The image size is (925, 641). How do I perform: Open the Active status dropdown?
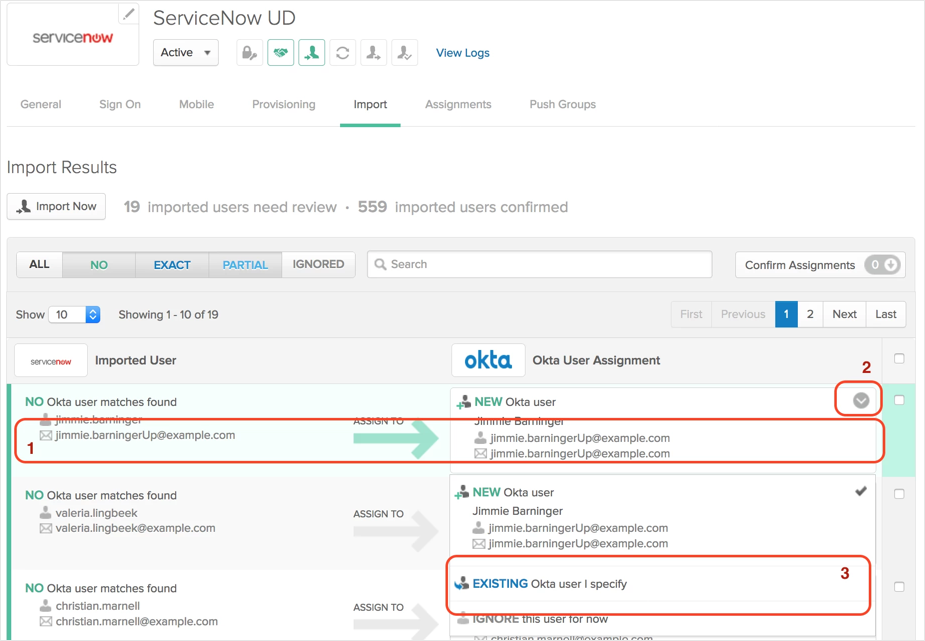tap(186, 53)
